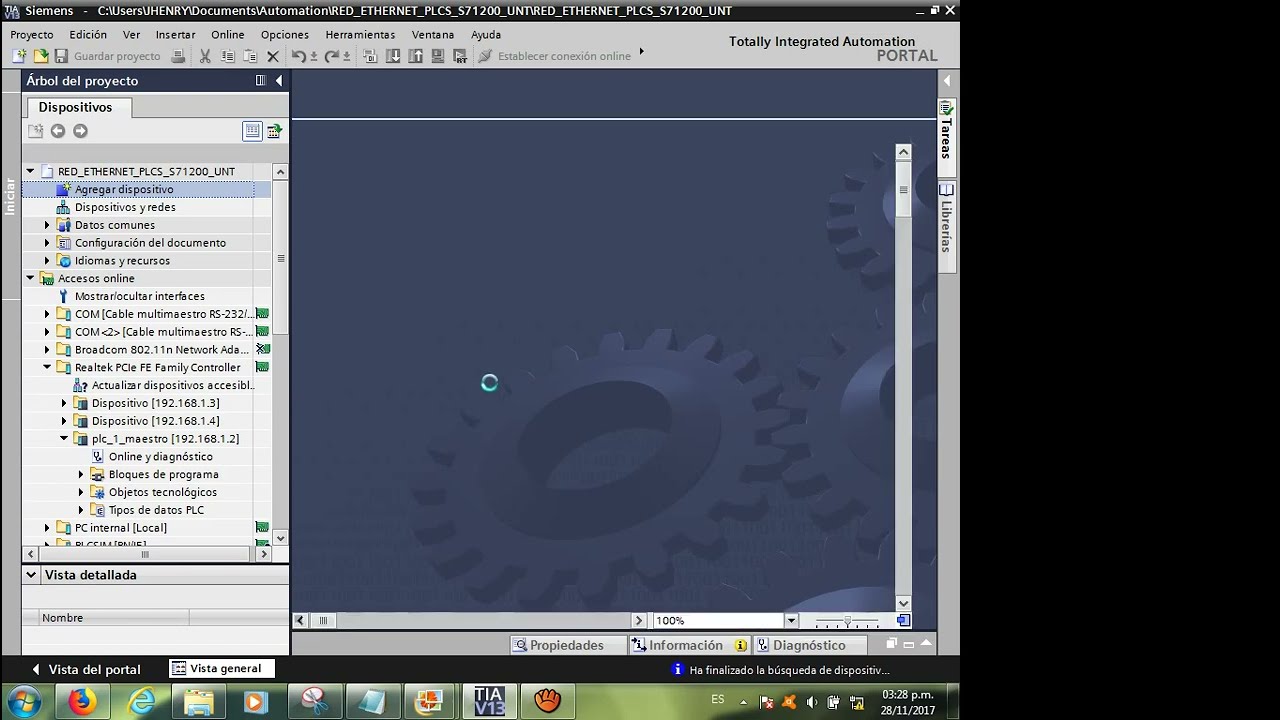Switch to Vista del portal
1280x720 pixels.
tap(86, 669)
